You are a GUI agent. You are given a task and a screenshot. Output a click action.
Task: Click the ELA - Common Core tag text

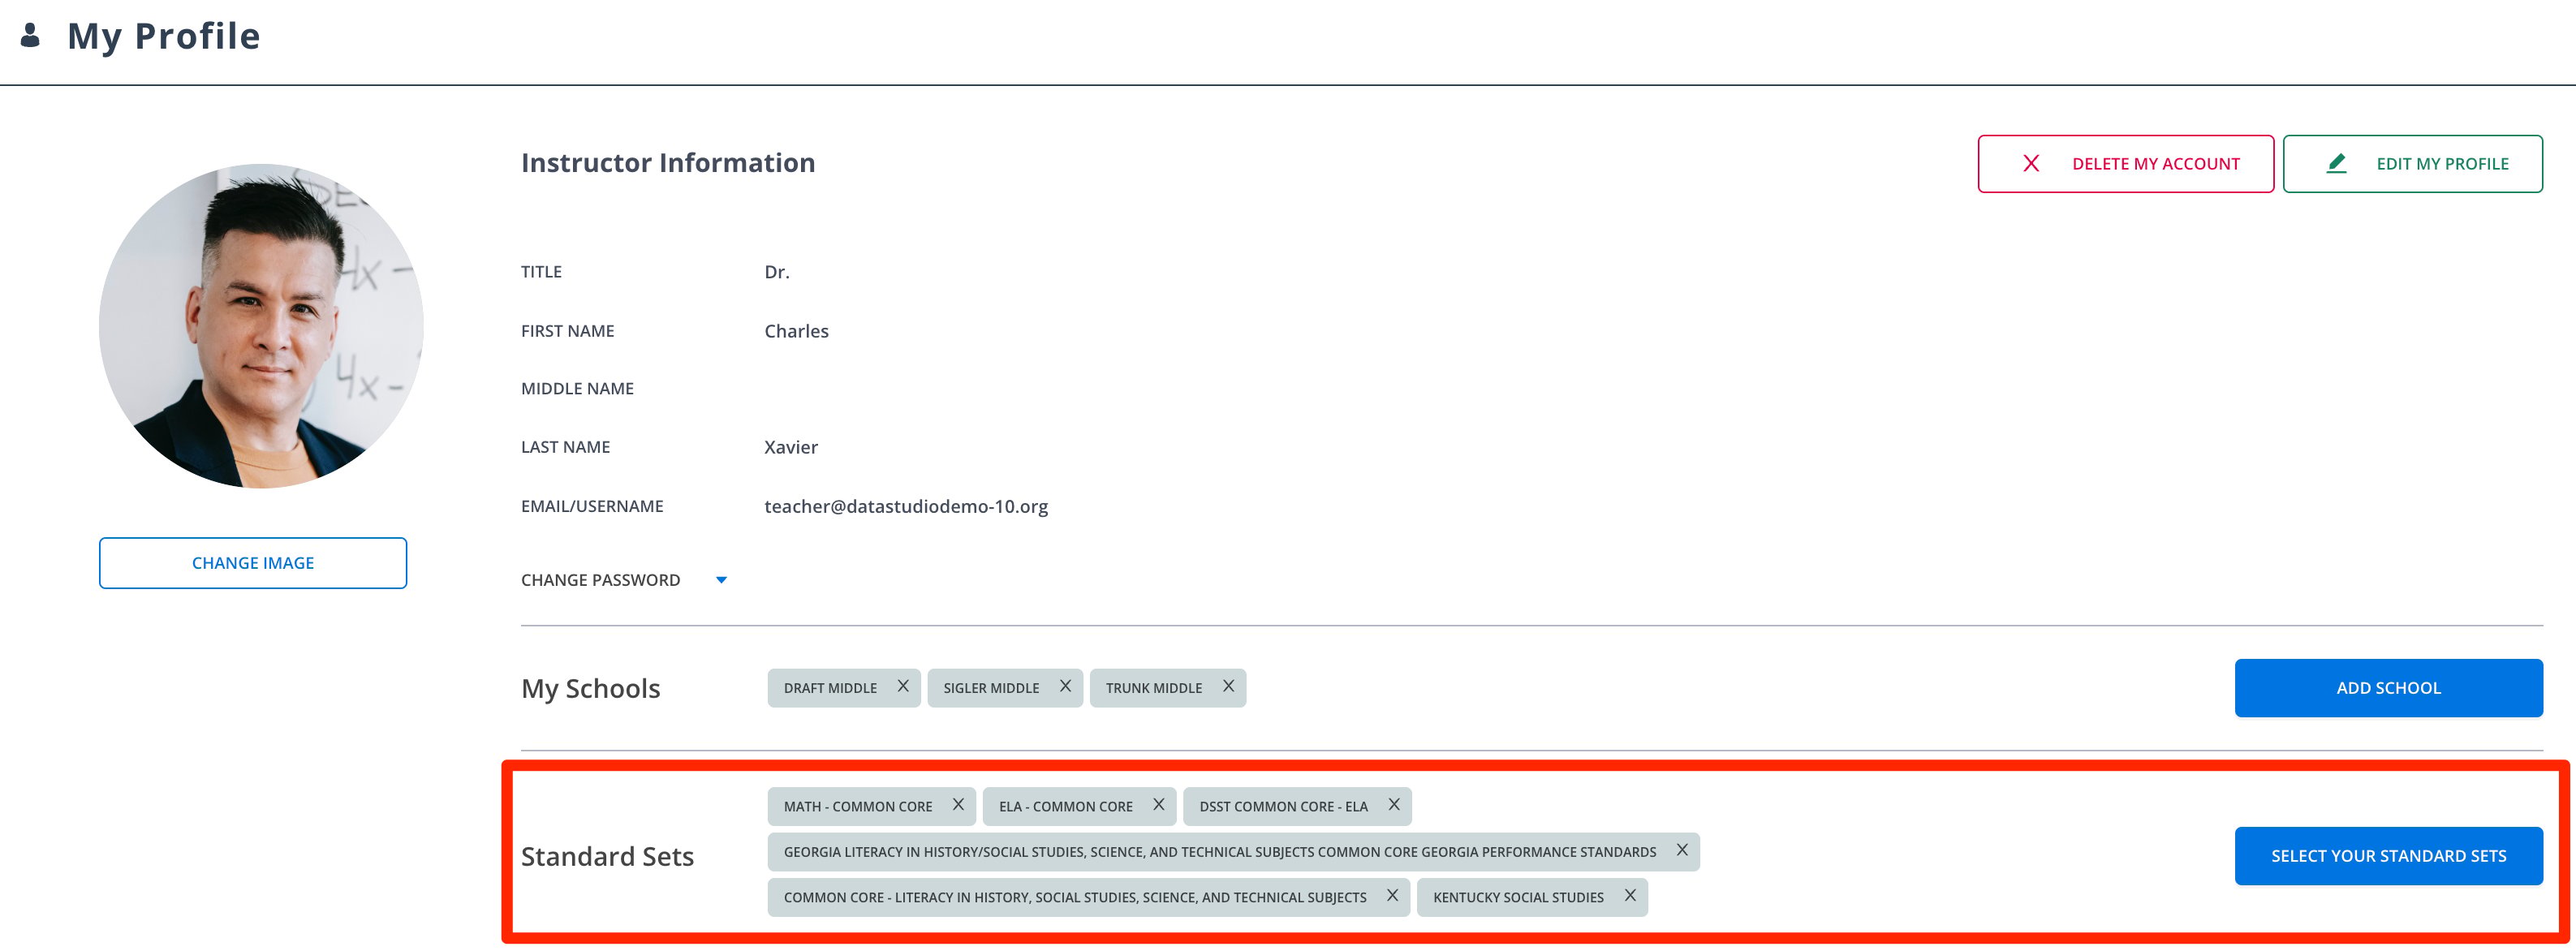click(1065, 807)
